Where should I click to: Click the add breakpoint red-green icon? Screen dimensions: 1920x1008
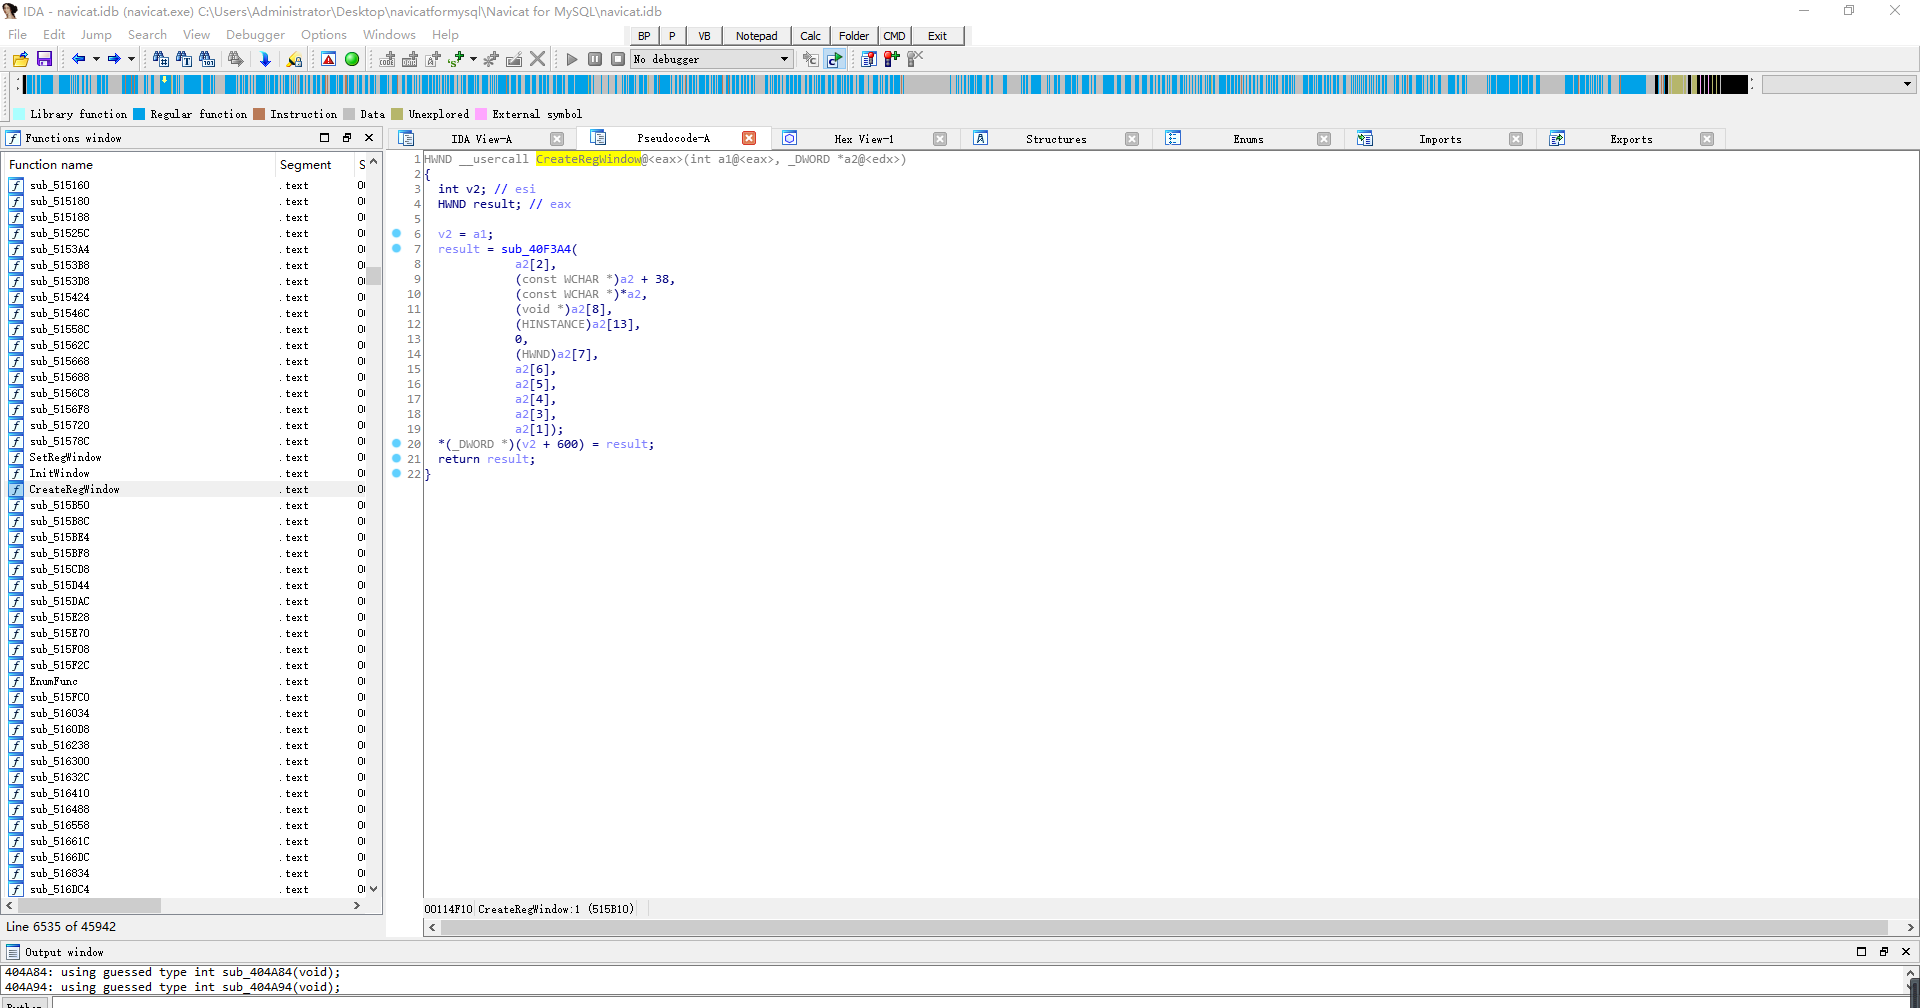tap(892, 59)
